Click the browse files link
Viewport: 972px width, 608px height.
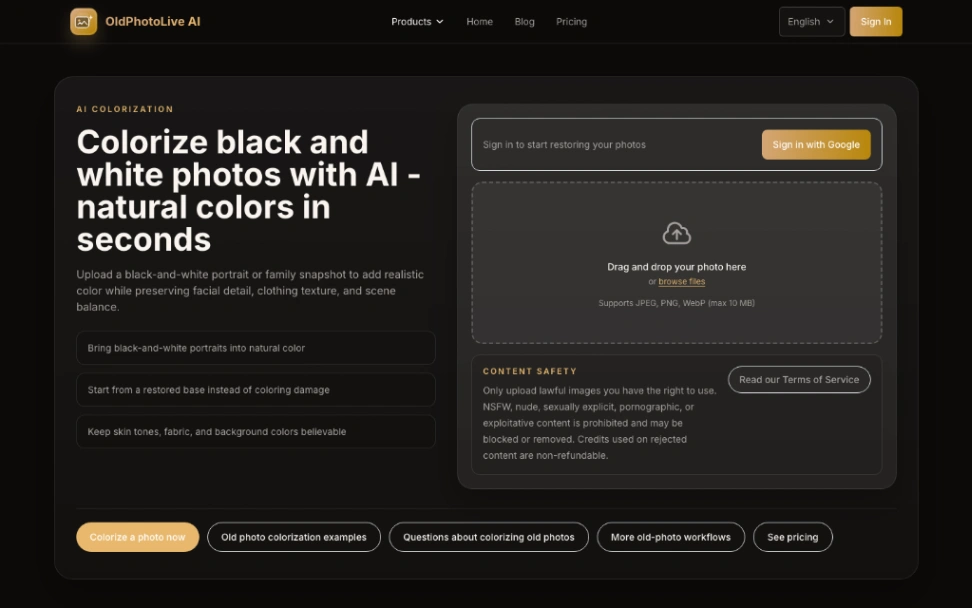point(681,281)
